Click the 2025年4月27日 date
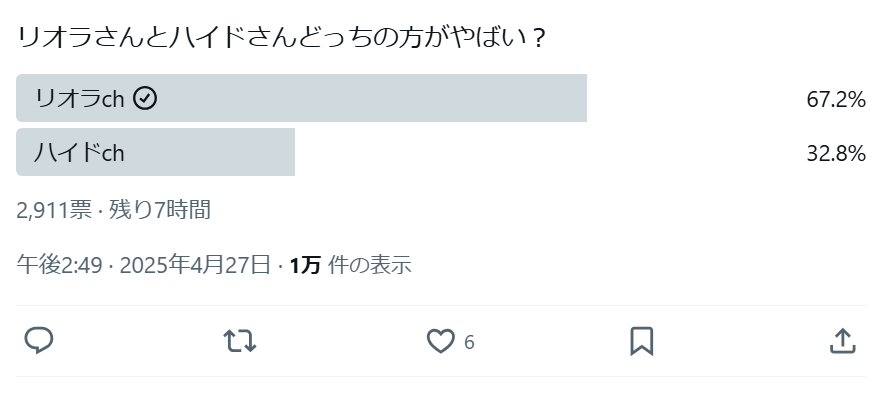The width and height of the screenshot is (886, 404). tap(196, 265)
